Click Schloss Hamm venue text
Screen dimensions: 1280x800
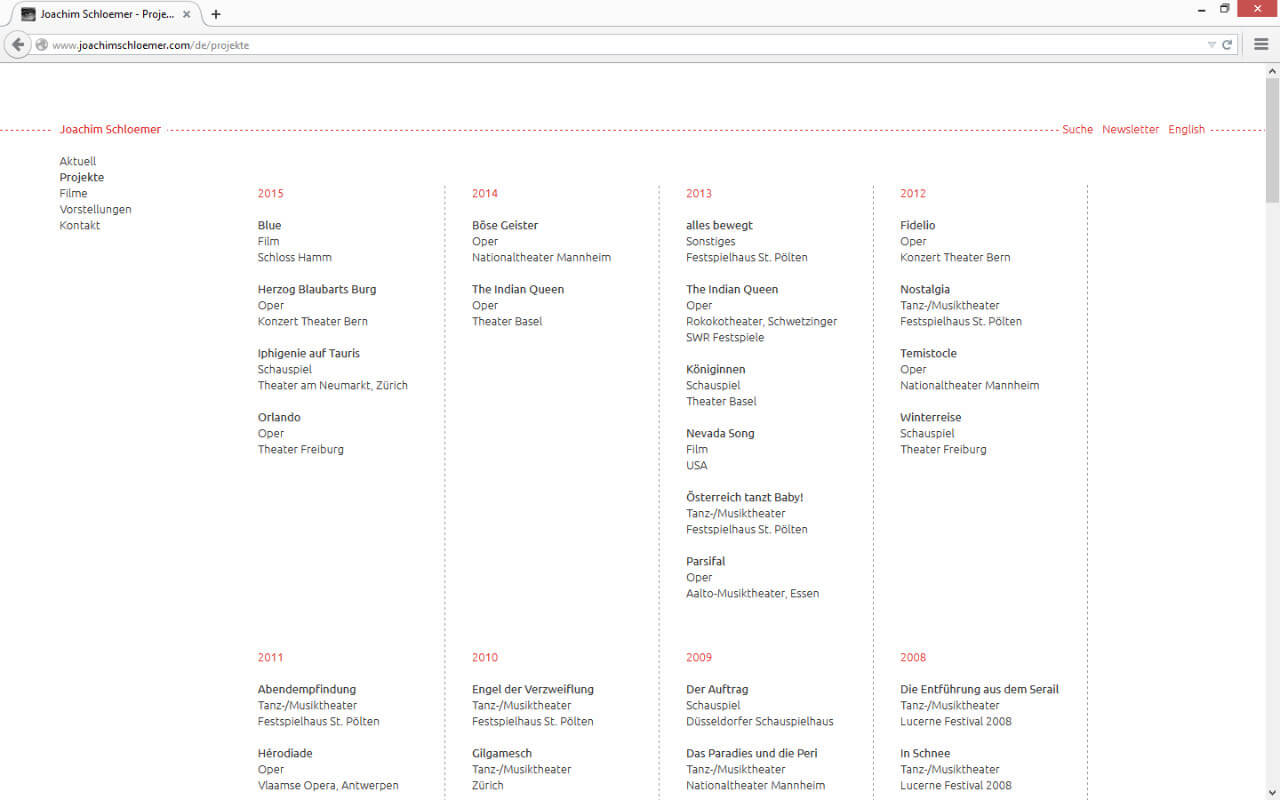294,257
